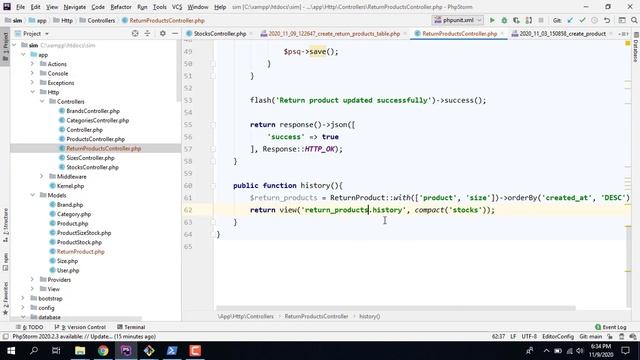This screenshot has height=360, width=640.
Task: Hide the Project panel
Action: click(x=175, y=33)
